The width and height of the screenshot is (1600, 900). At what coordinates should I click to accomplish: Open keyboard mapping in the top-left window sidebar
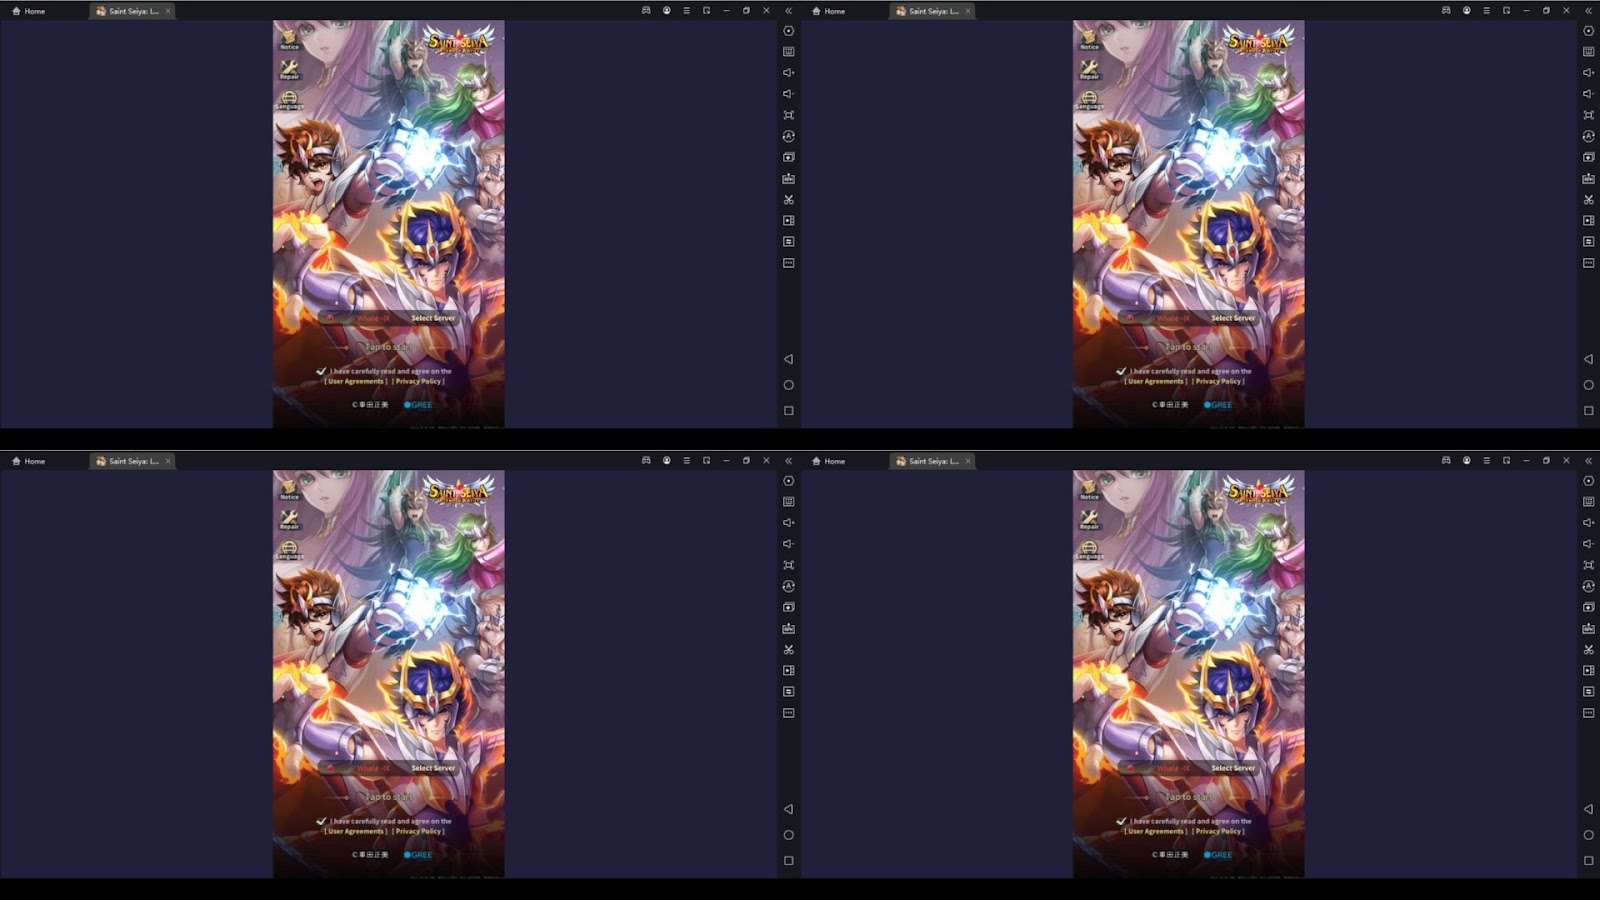coord(789,52)
